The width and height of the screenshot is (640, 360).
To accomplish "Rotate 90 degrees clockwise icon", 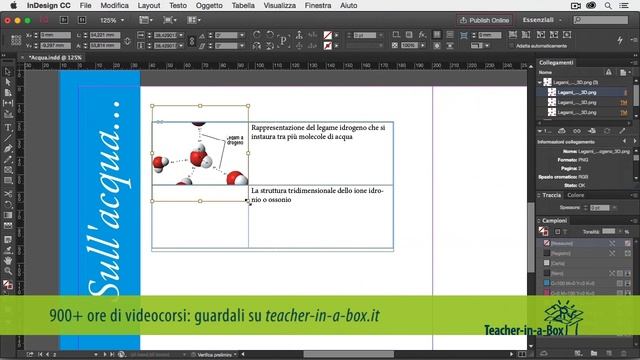I will pos(256,35).
